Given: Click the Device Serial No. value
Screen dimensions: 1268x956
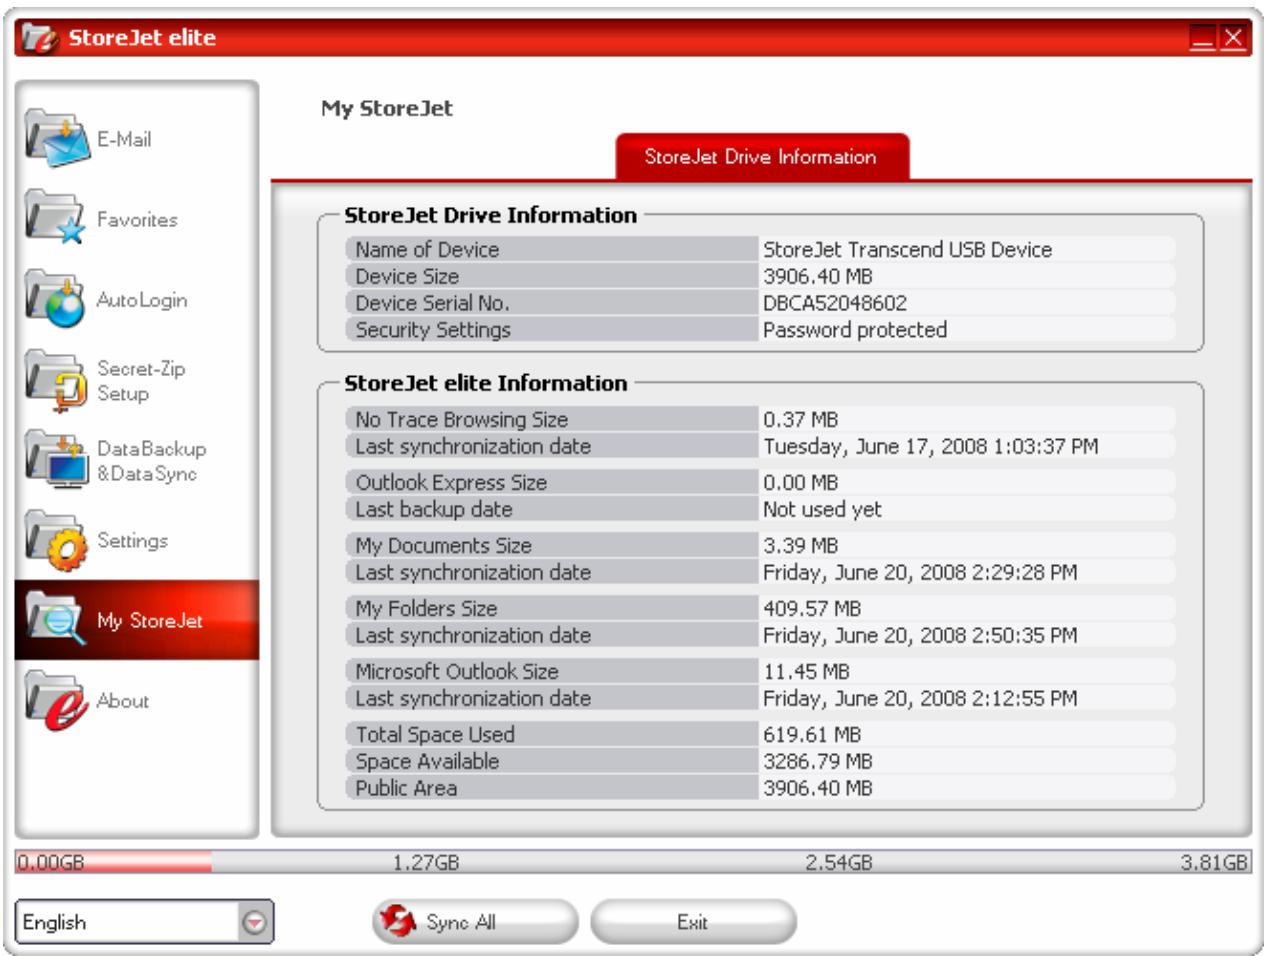Looking at the screenshot, I should coord(835,303).
